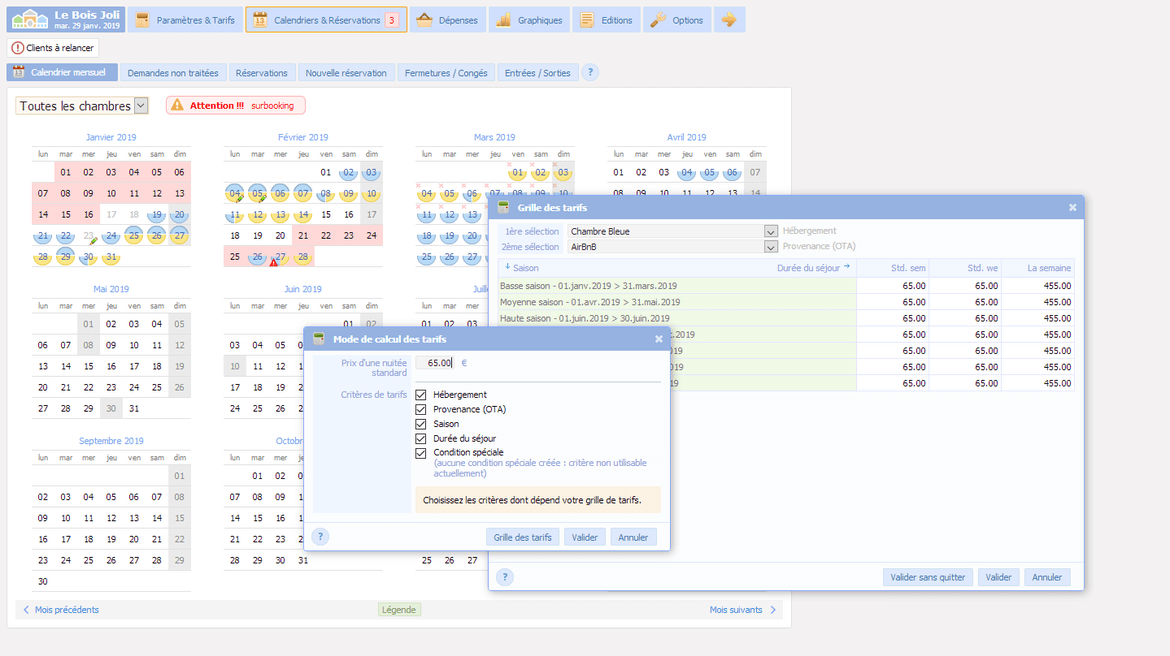
Task: Open the Chambre Bleue selection dropdown
Action: pos(770,232)
